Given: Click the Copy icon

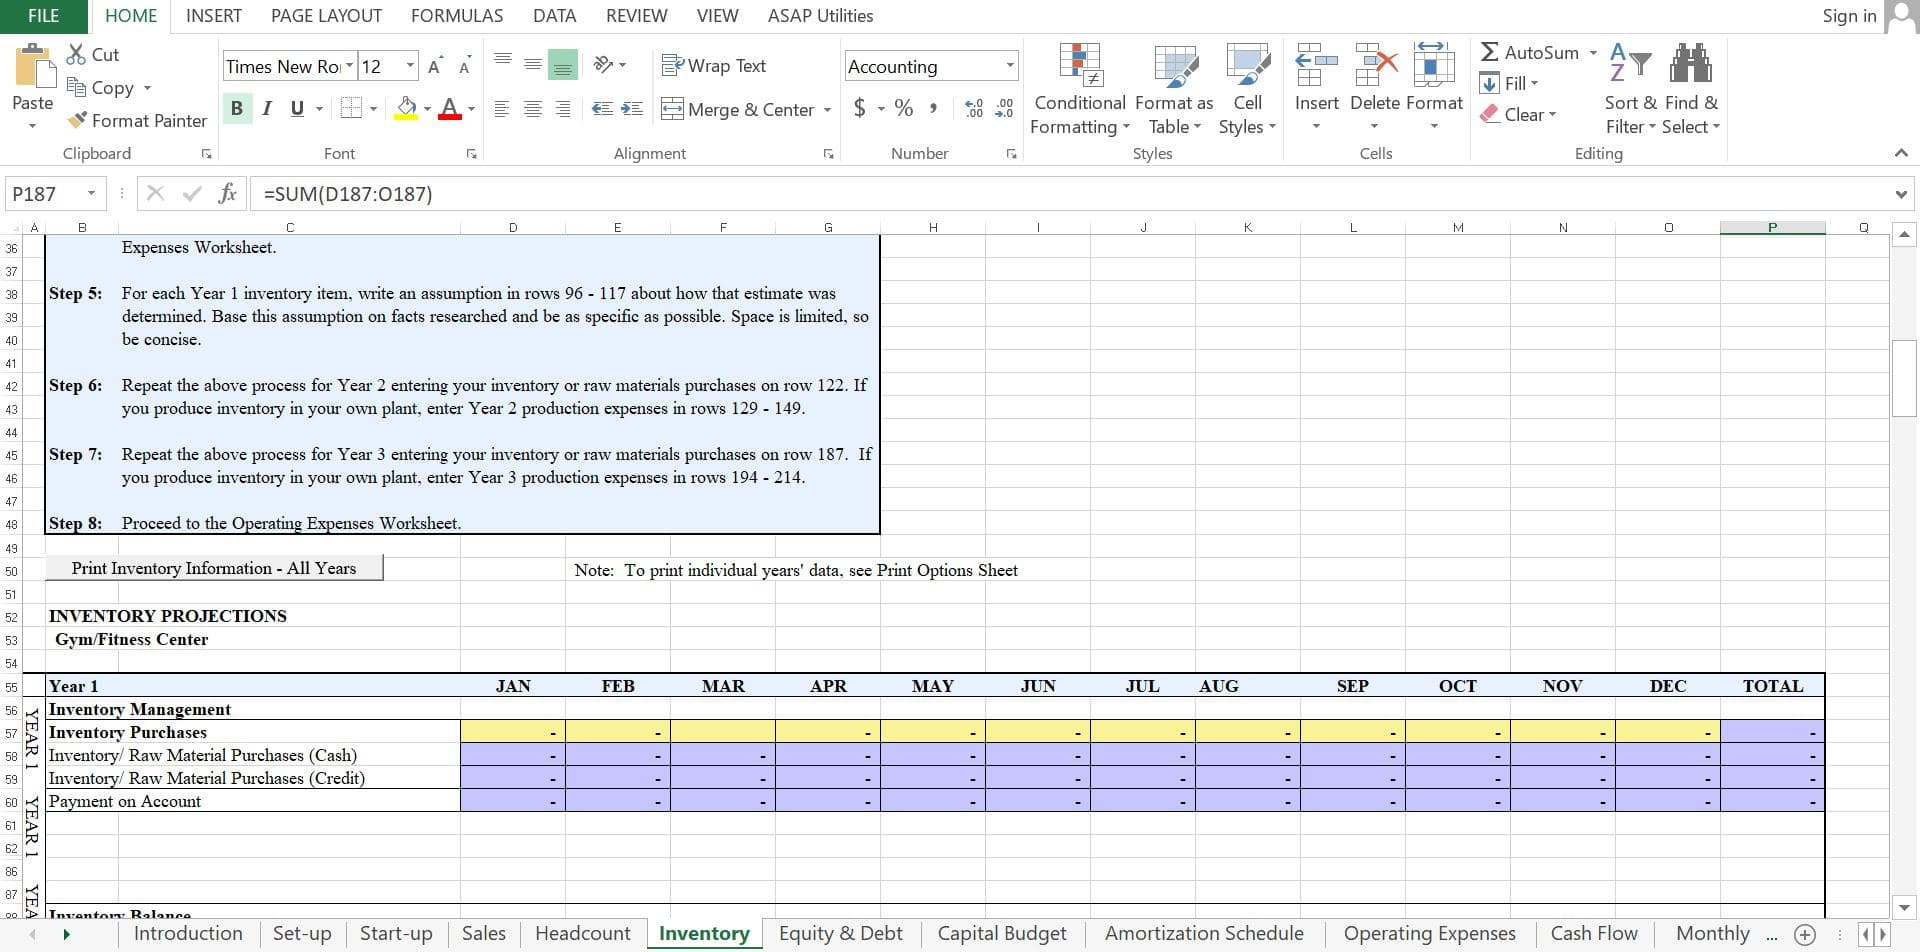Looking at the screenshot, I should click(x=76, y=87).
